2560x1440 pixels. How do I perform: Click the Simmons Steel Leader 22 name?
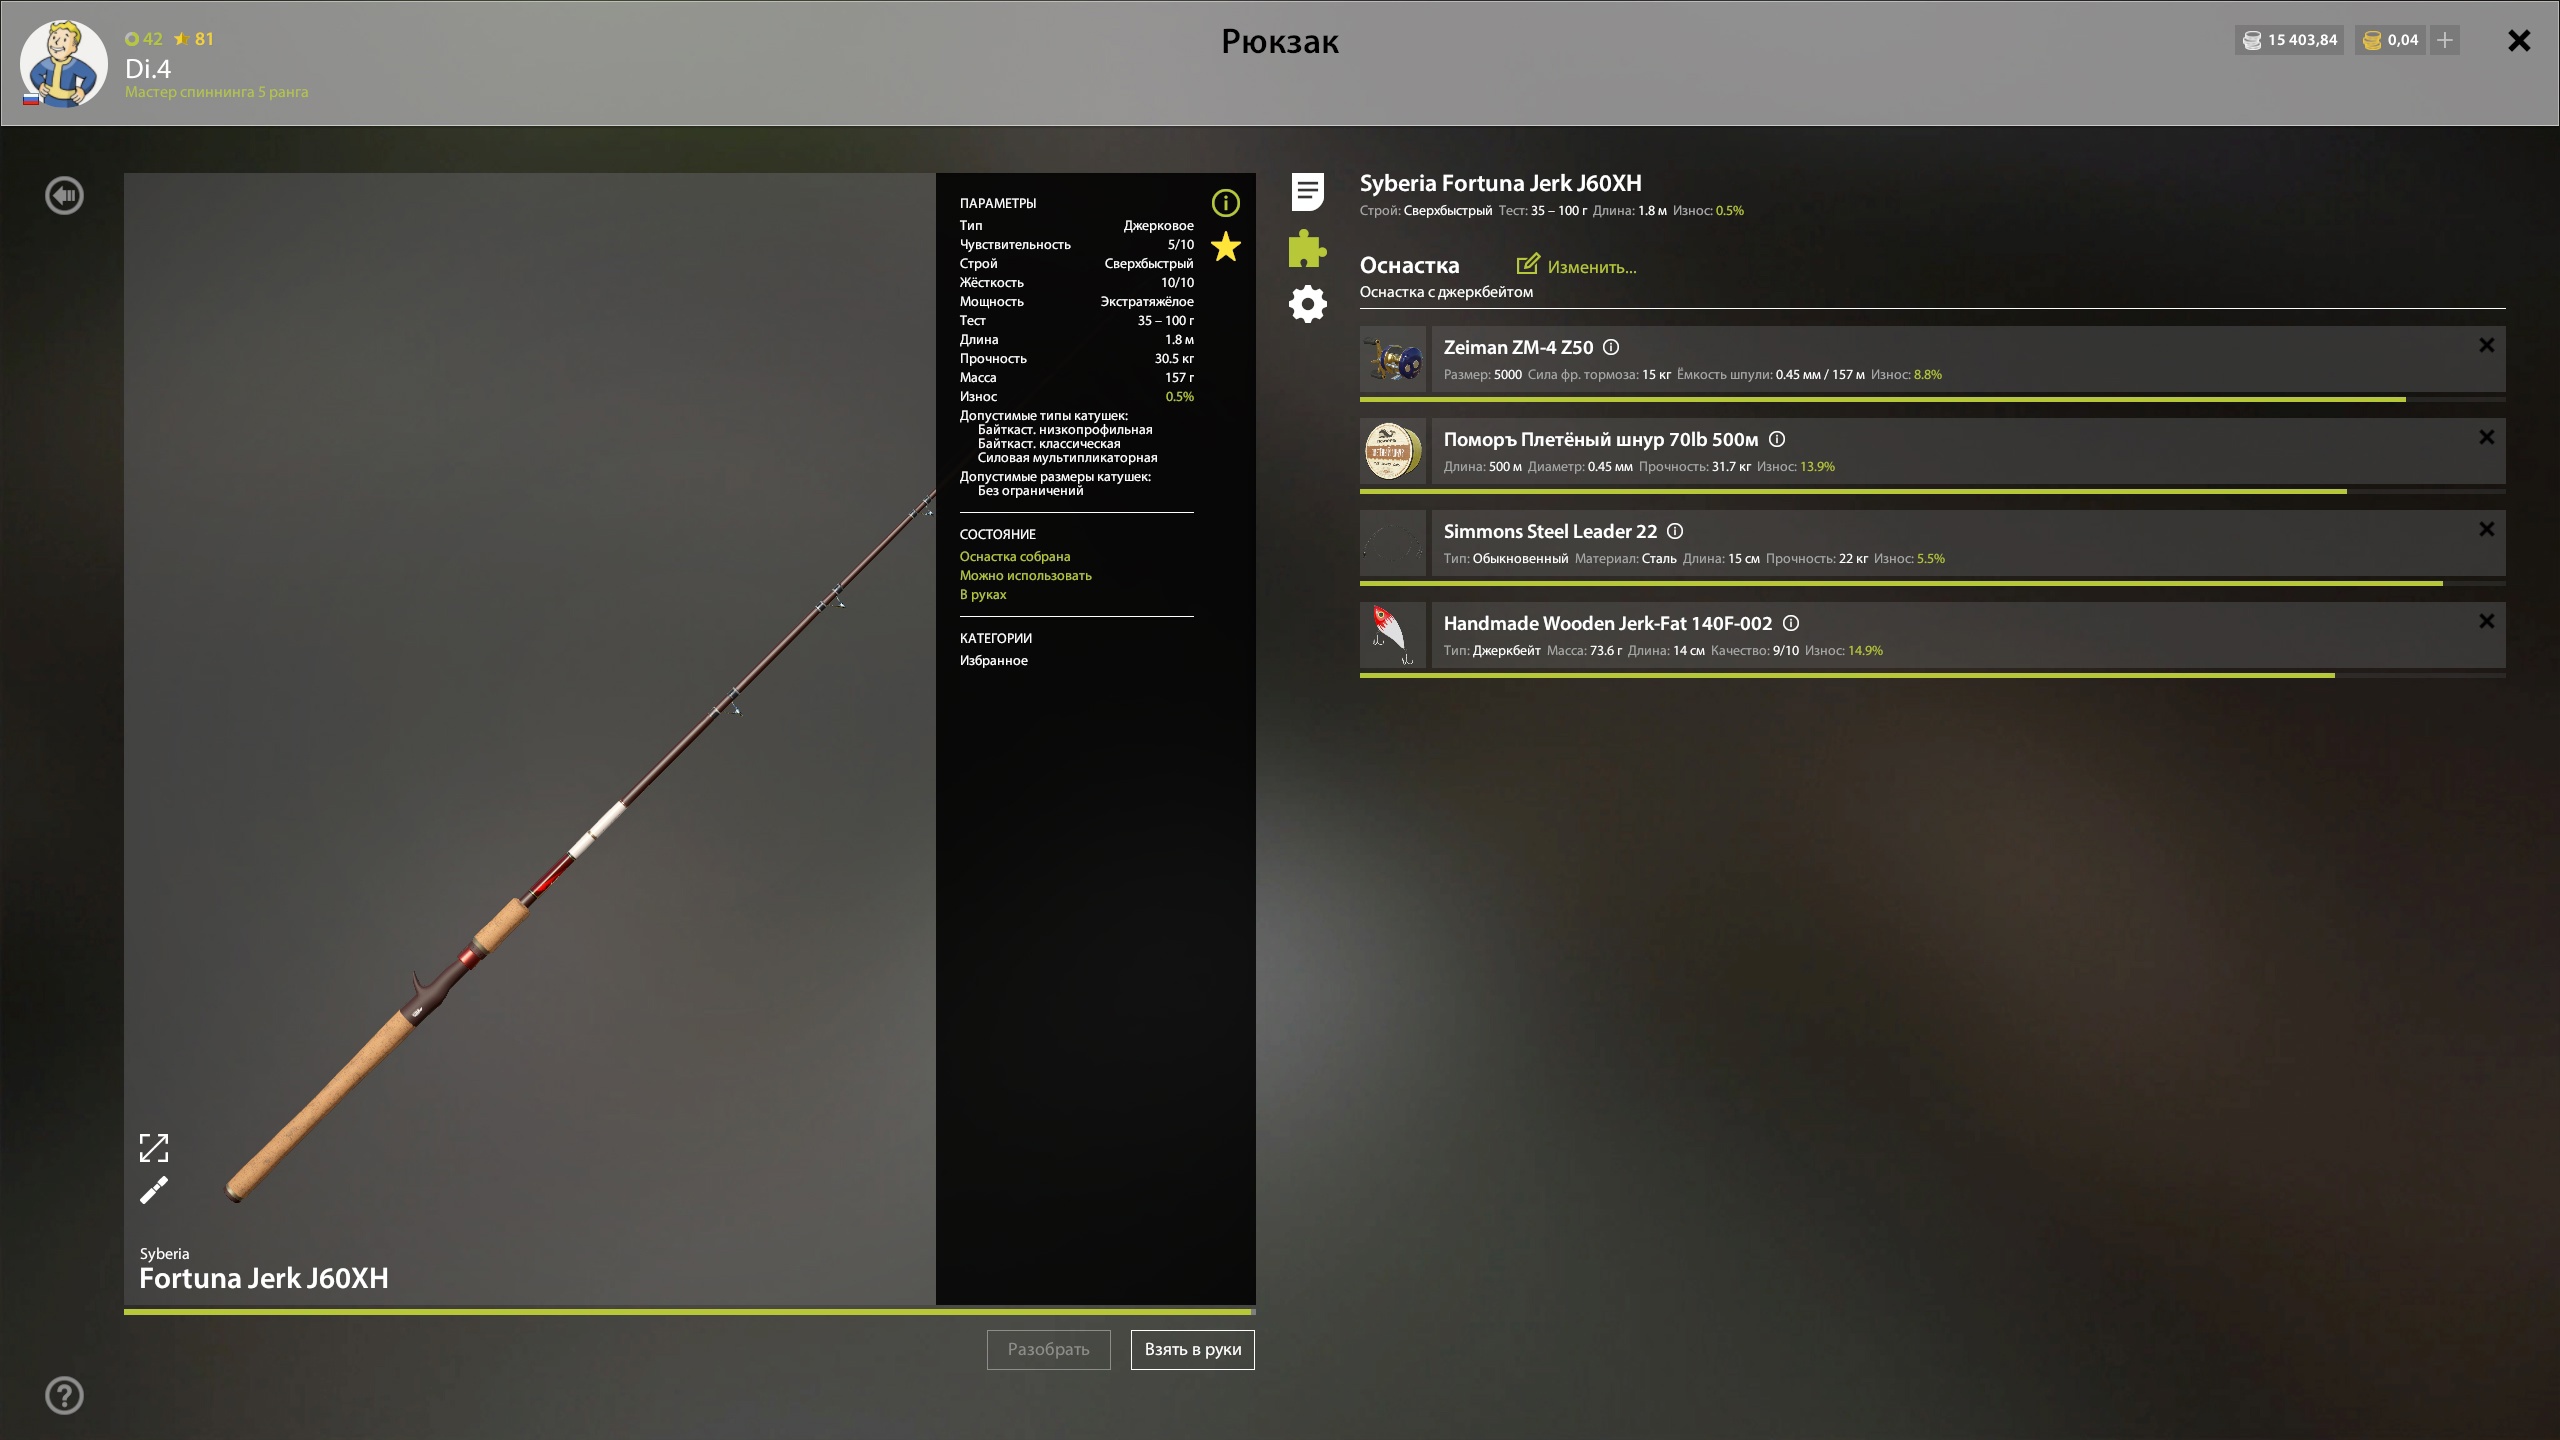(x=1550, y=531)
